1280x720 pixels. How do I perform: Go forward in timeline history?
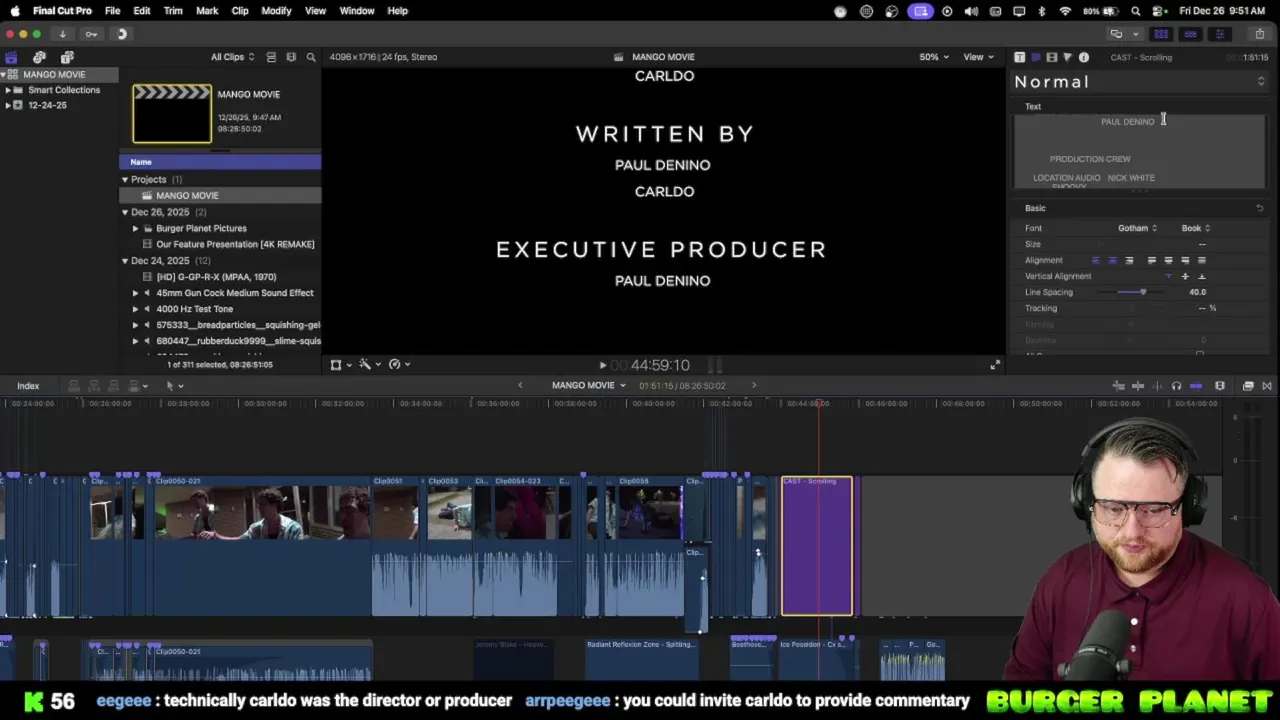[x=754, y=385]
